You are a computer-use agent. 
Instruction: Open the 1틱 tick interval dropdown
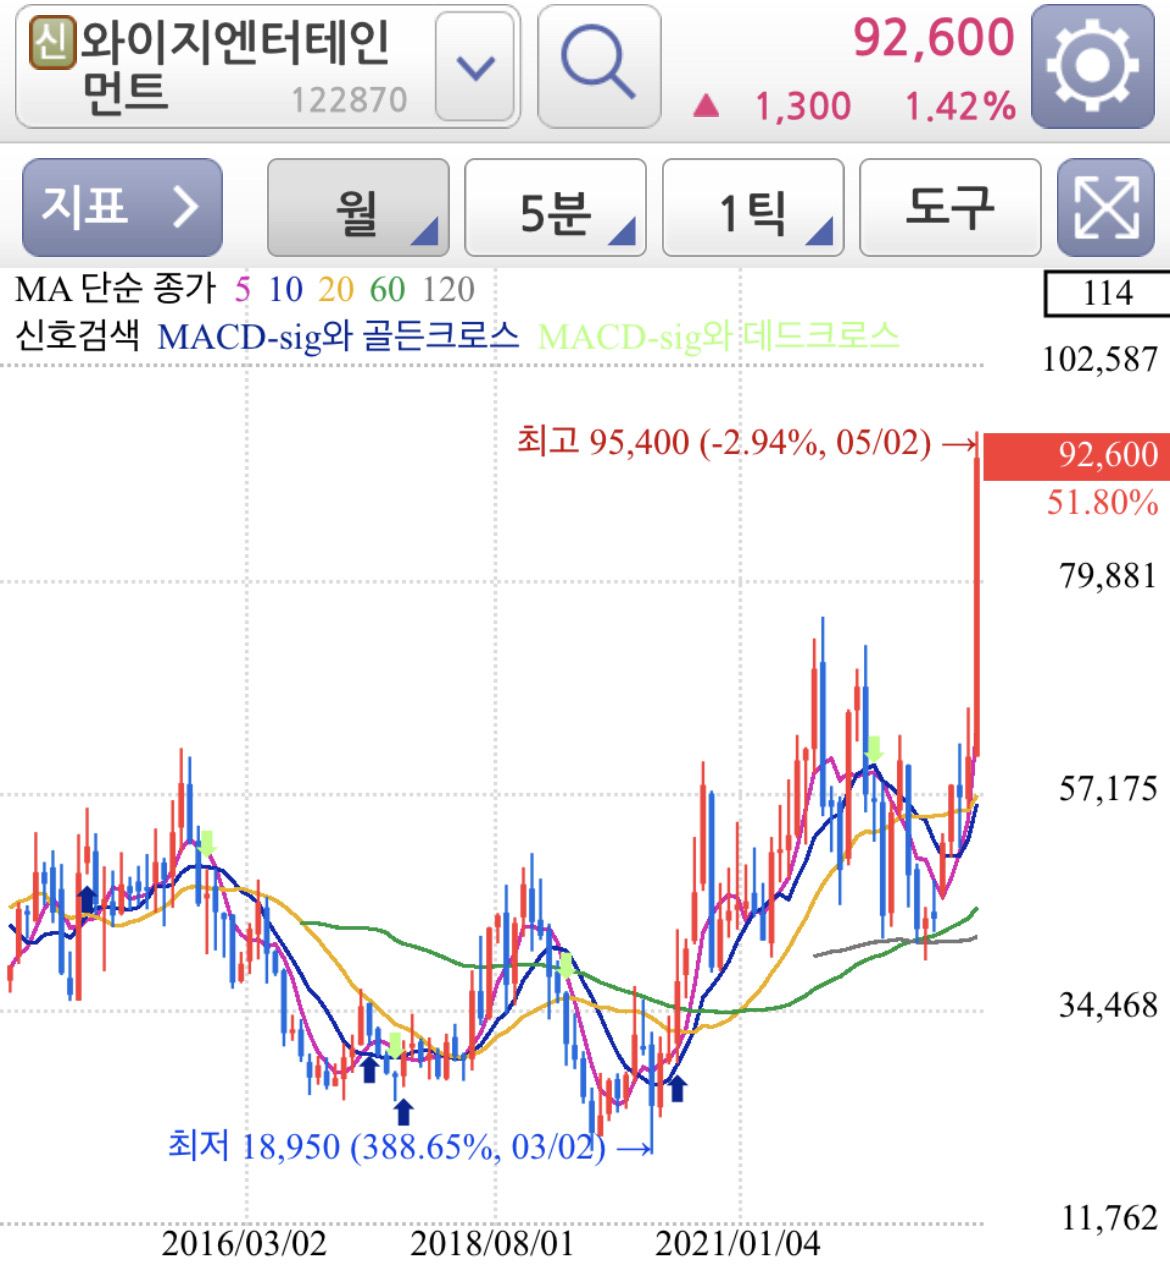pyautogui.click(x=753, y=207)
